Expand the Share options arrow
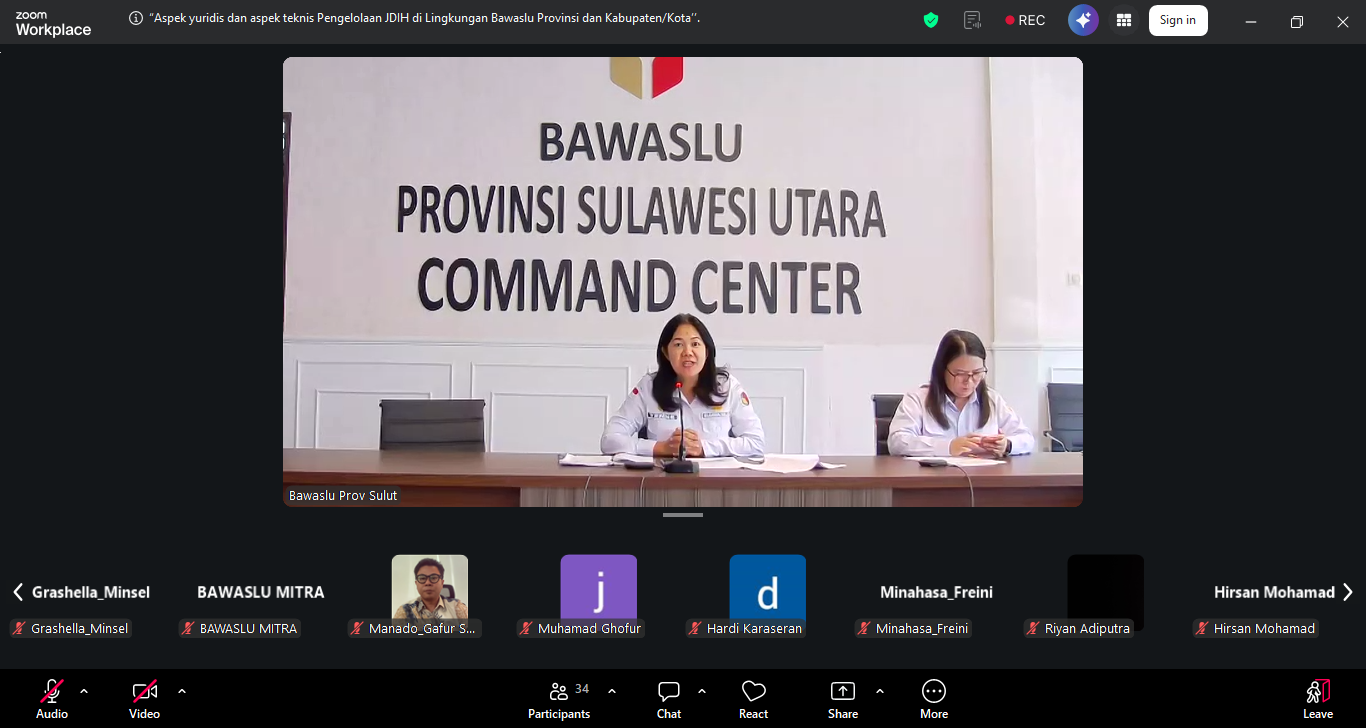 point(880,691)
